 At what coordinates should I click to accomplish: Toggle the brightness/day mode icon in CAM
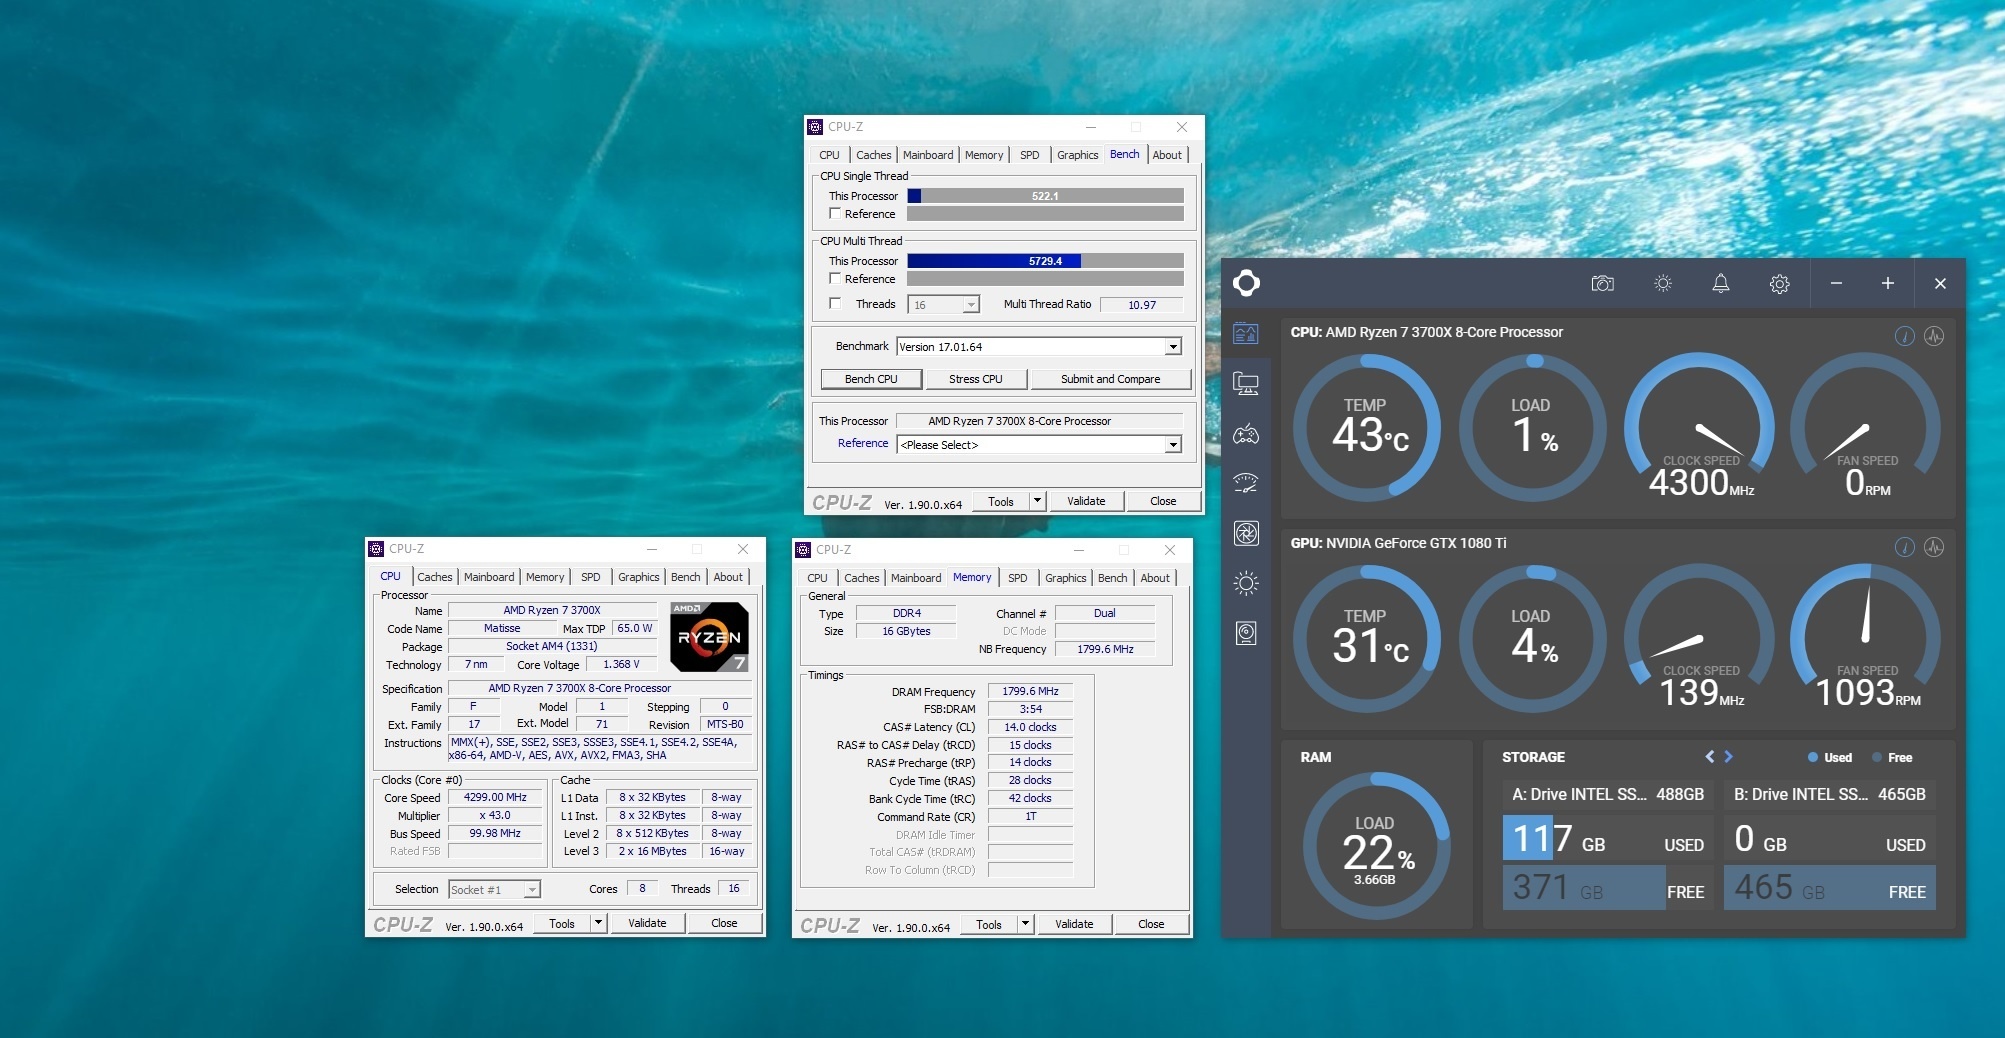coord(1663,284)
